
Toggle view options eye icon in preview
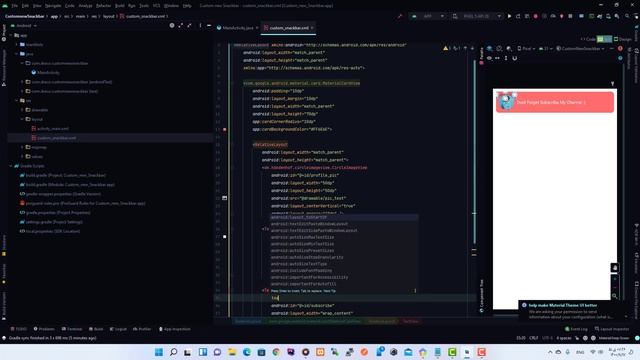489,58
